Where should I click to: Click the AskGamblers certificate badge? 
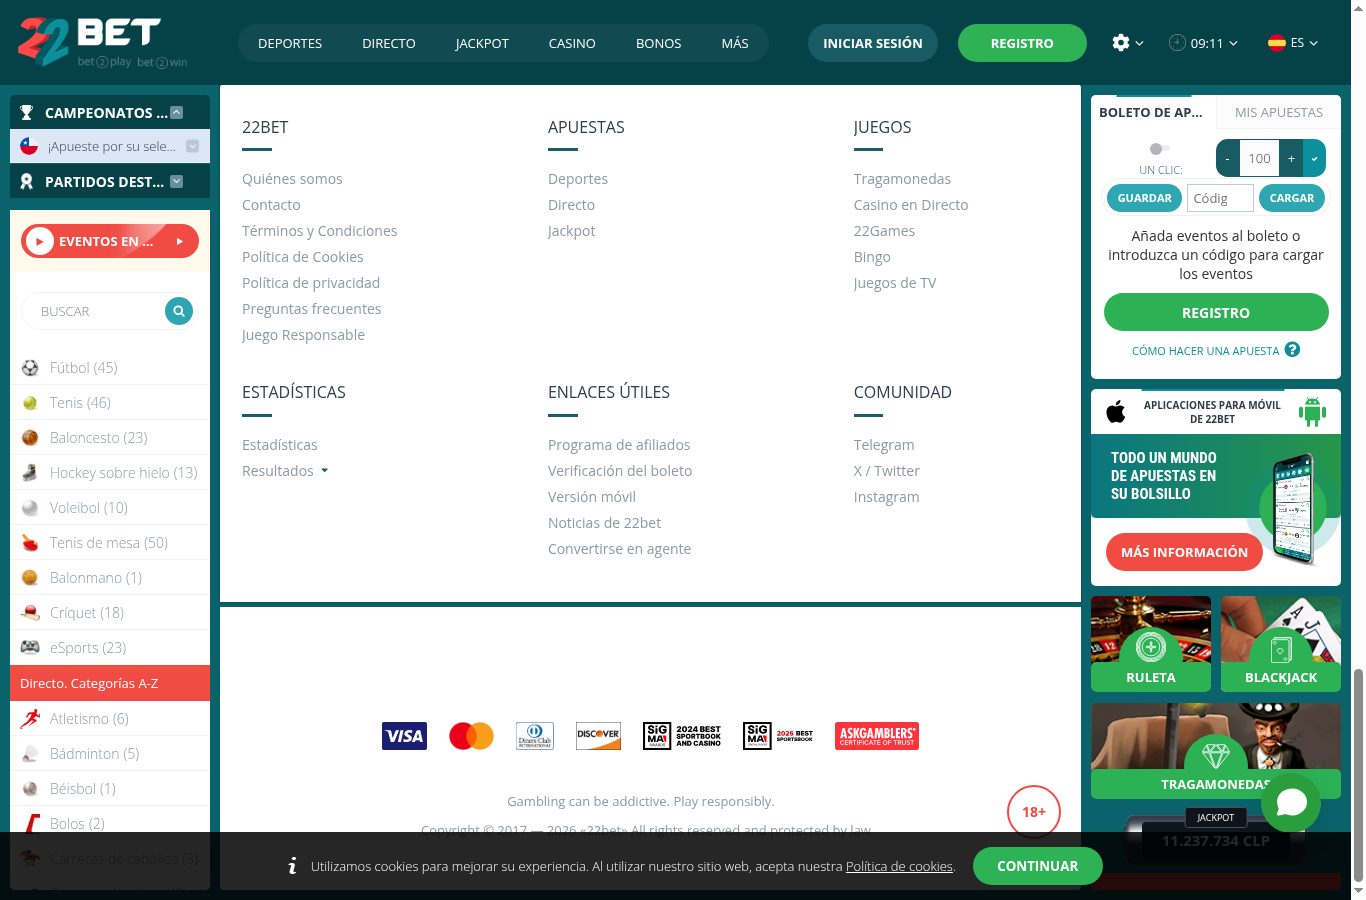[x=877, y=736]
